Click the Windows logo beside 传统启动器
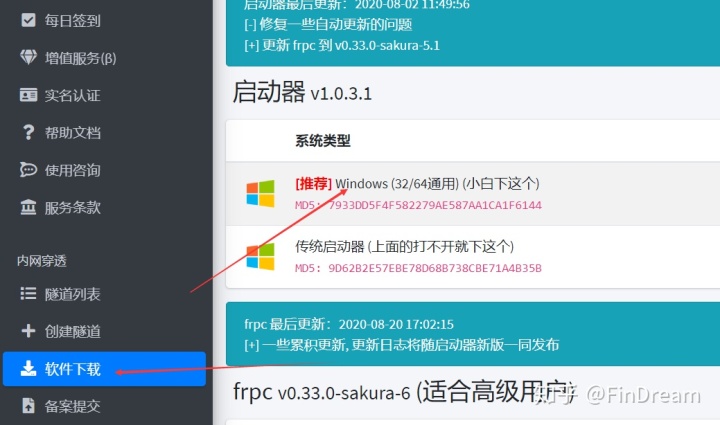 [x=260, y=257]
